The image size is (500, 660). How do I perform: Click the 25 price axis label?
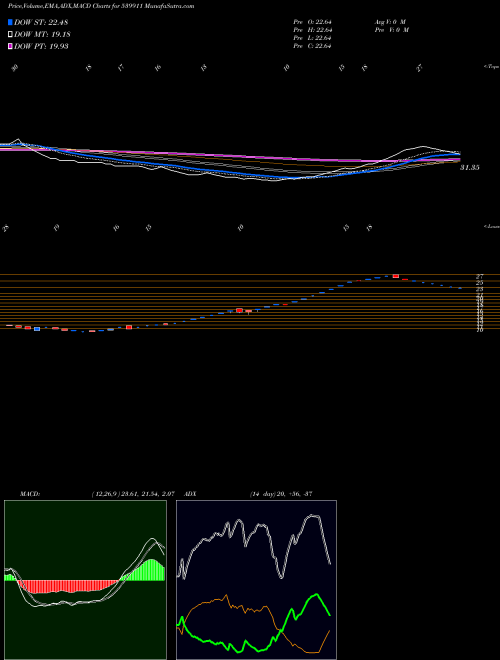click(479, 283)
